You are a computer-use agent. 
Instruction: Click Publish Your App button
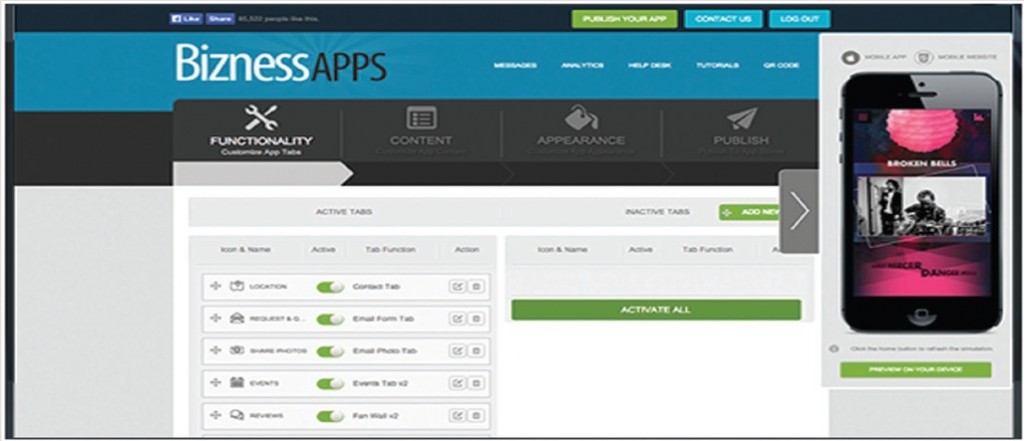pyautogui.click(x=624, y=19)
